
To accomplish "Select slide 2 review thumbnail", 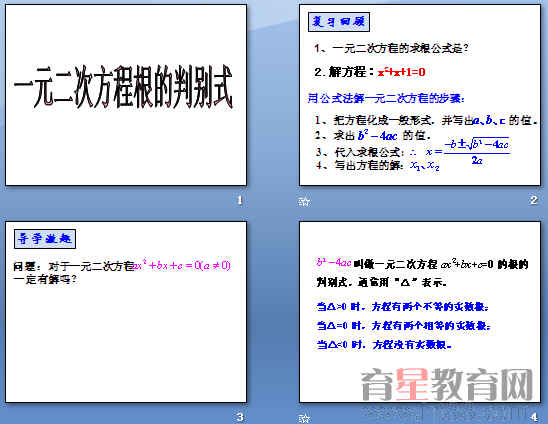I will point(420,95).
